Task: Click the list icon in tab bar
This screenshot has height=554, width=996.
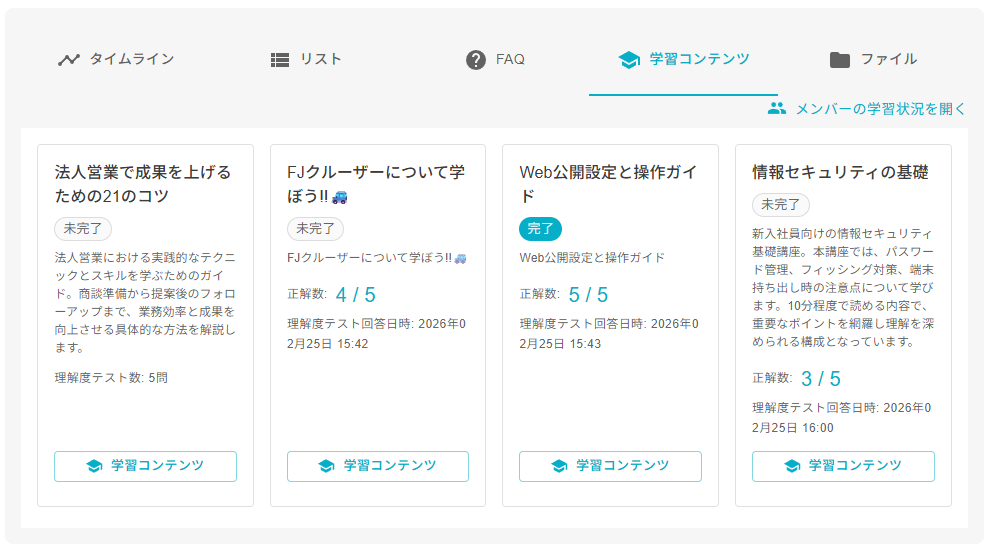Action: click(x=280, y=60)
